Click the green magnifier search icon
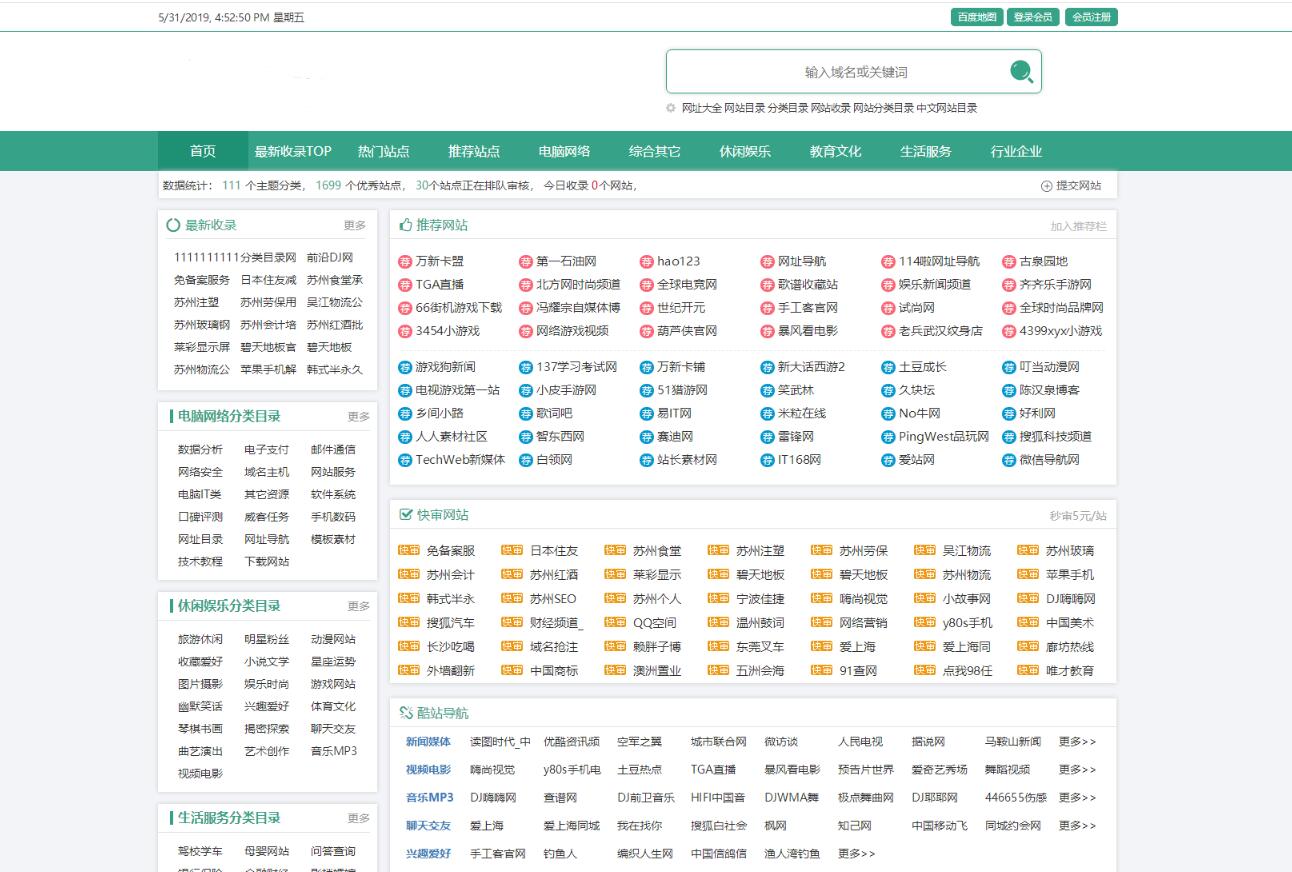Image resolution: width=1292 pixels, height=872 pixels. pyautogui.click(x=1020, y=72)
